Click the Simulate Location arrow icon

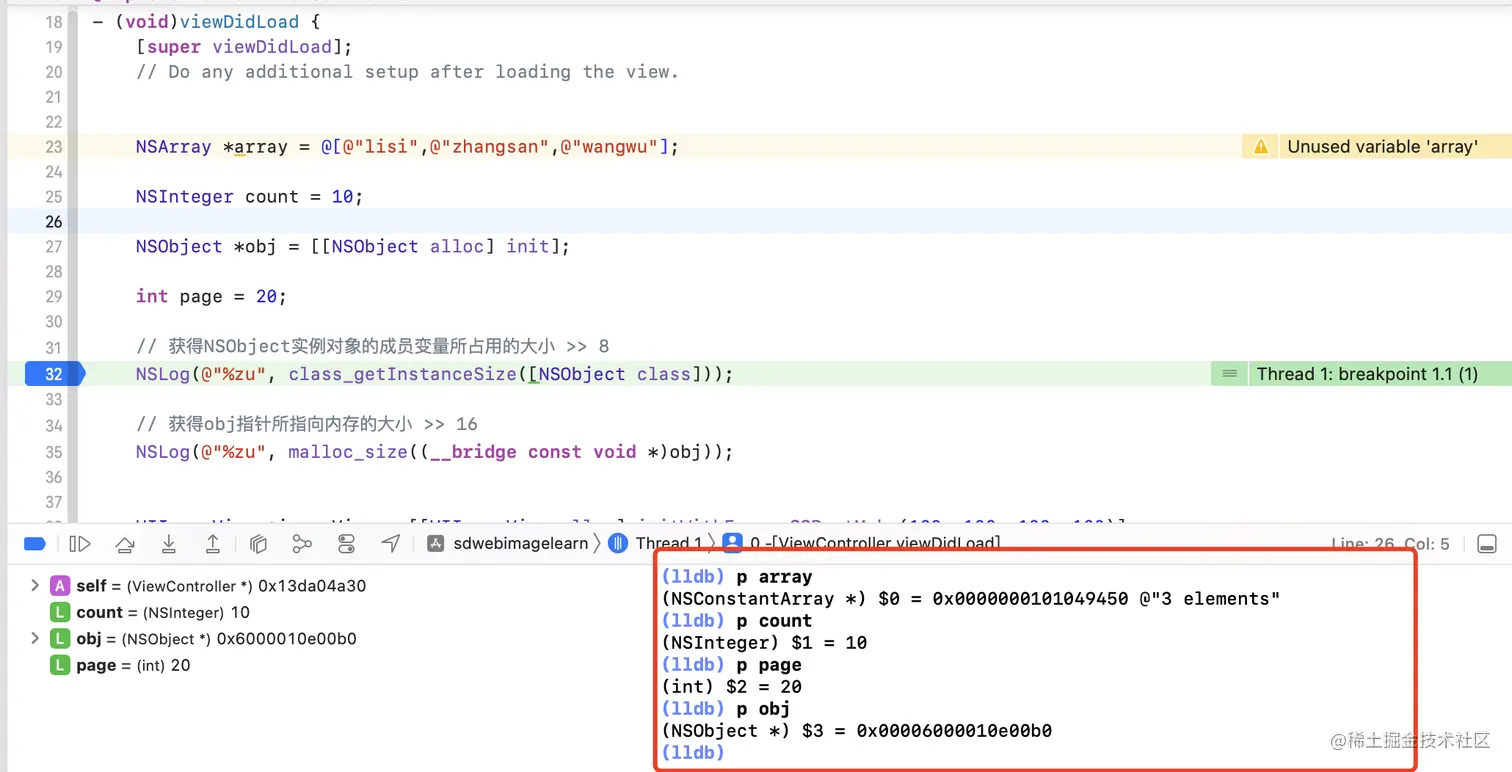click(x=391, y=543)
